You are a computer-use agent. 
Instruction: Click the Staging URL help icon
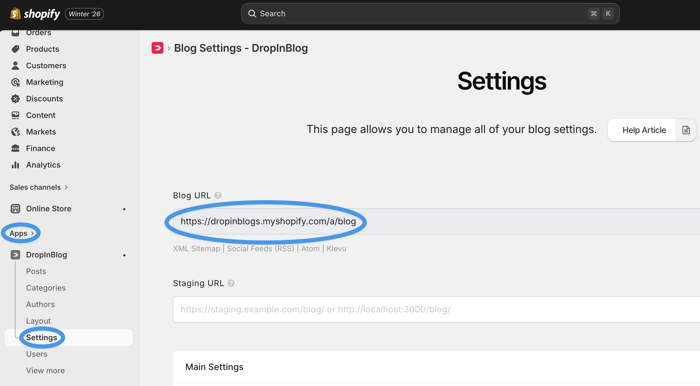pos(231,283)
